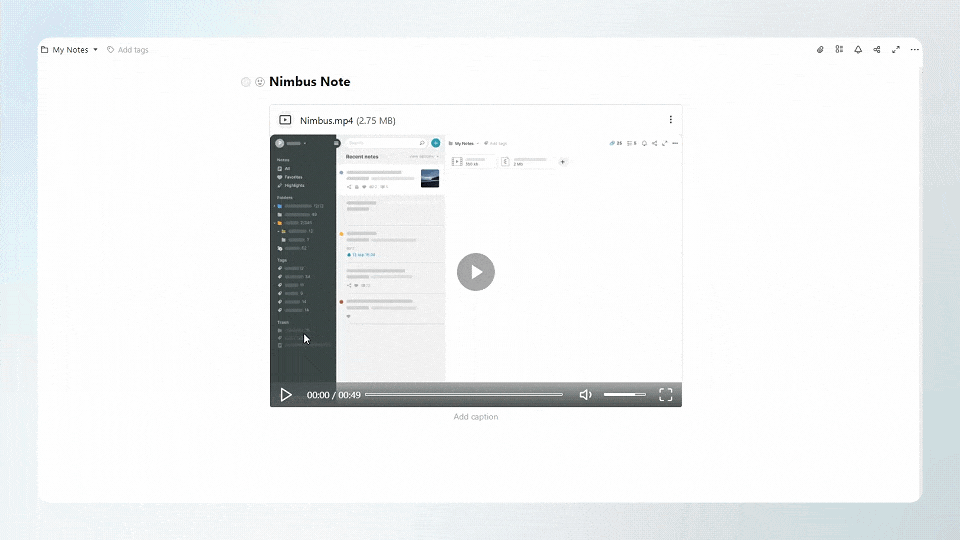Click the video progress seek bar
This screenshot has height=540, width=960.
click(x=463, y=395)
